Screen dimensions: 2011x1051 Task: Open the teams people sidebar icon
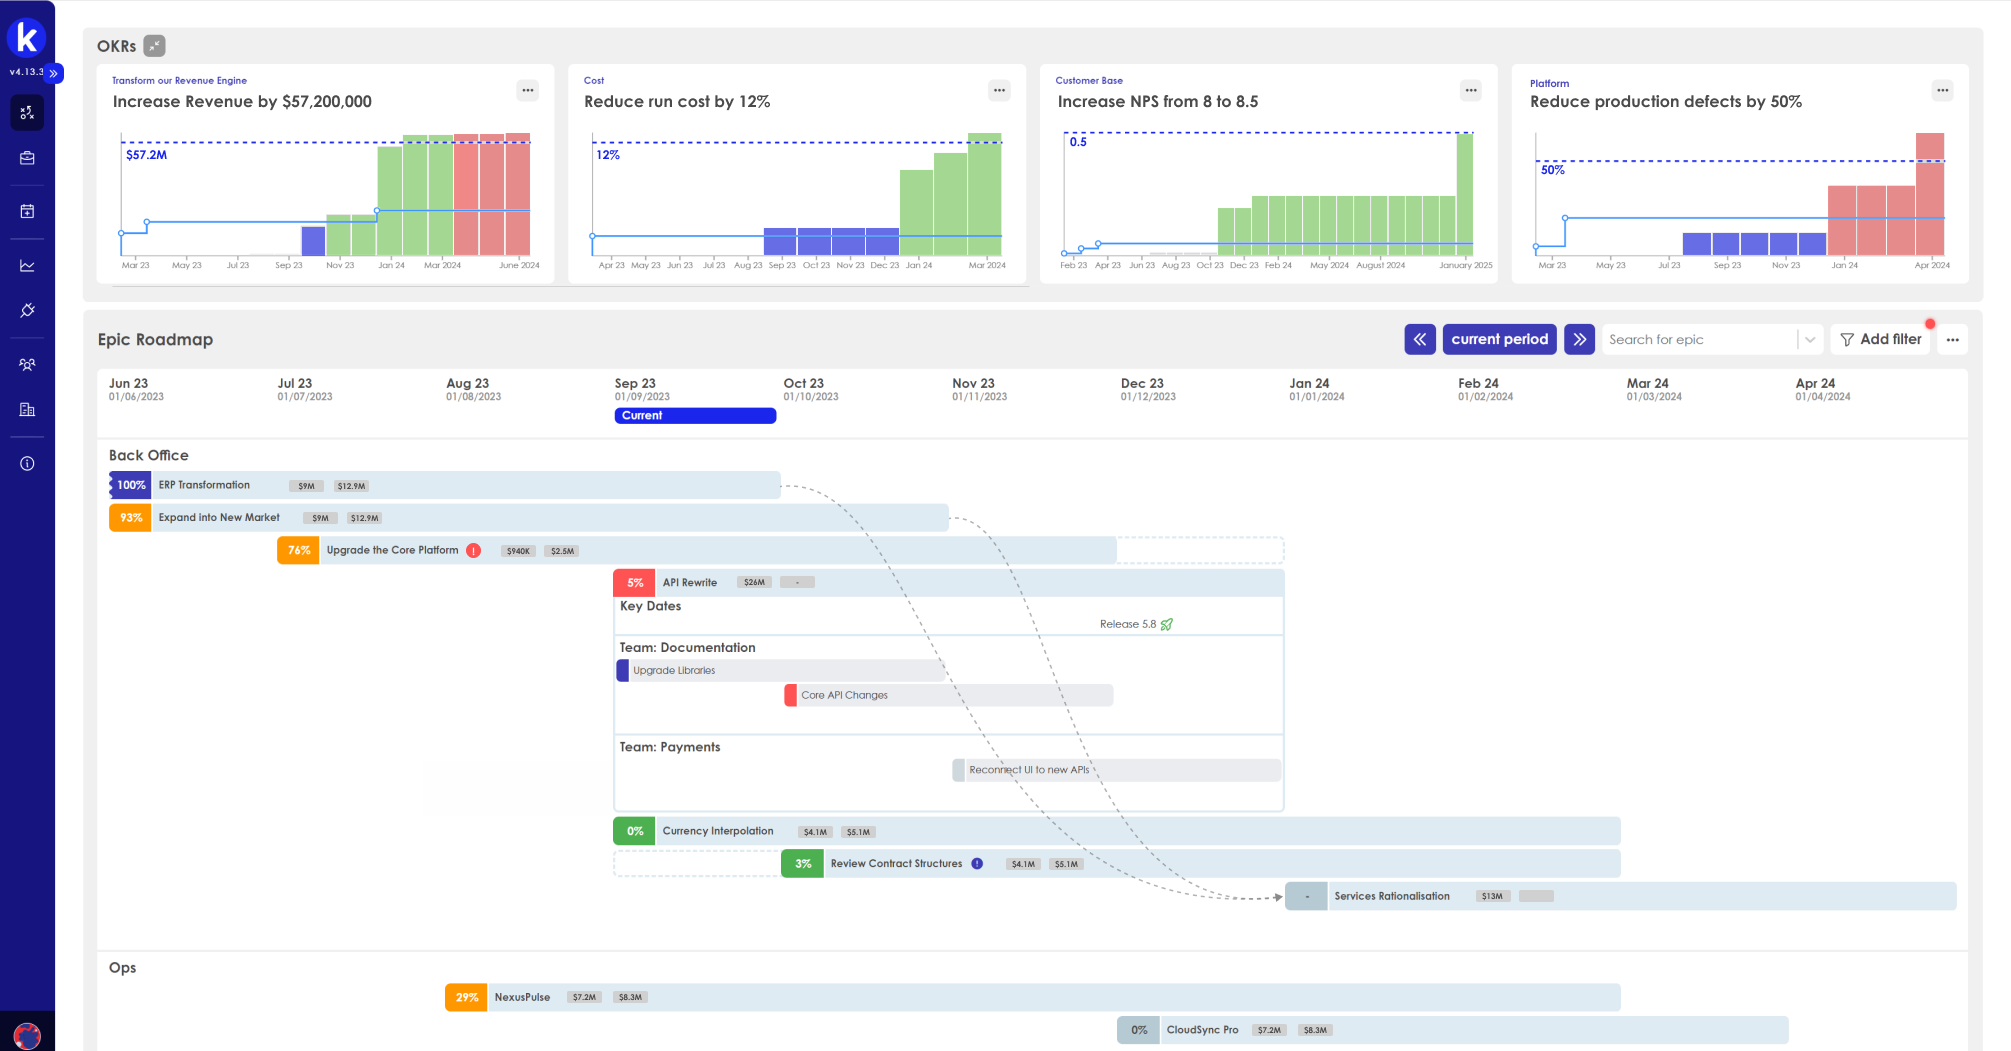click(x=27, y=365)
